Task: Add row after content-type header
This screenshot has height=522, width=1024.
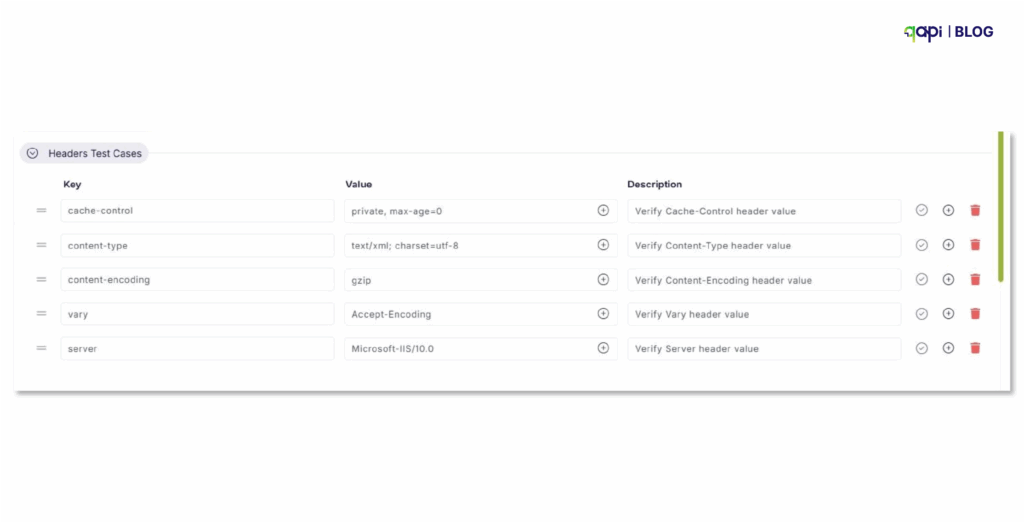Action: (948, 245)
